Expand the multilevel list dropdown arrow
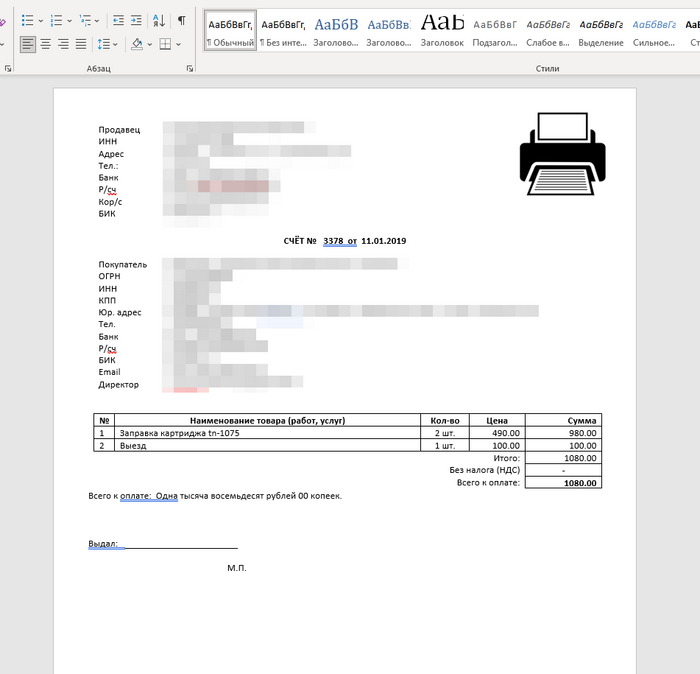The image size is (700, 674). coord(98,20)
